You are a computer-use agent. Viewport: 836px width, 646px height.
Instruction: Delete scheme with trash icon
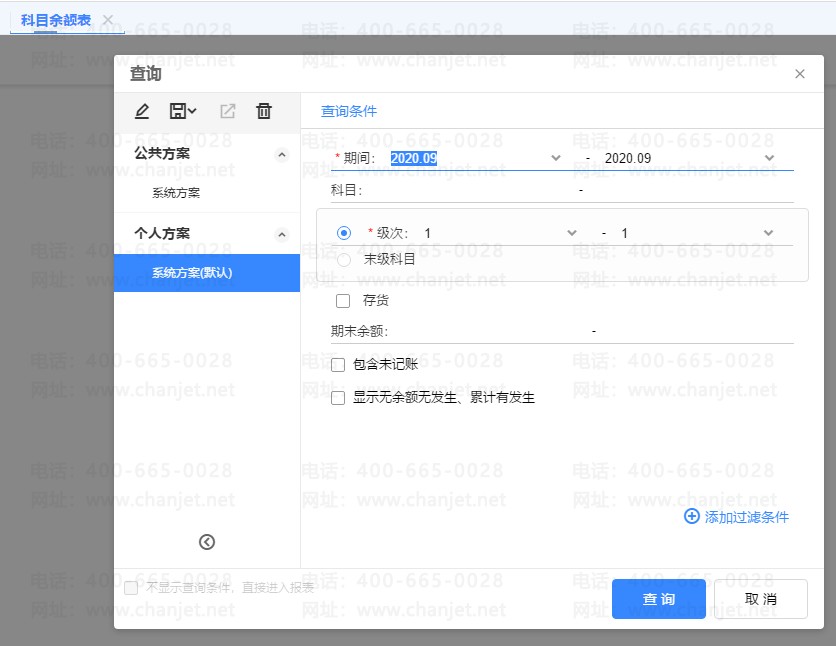click(x=264, y=111)
